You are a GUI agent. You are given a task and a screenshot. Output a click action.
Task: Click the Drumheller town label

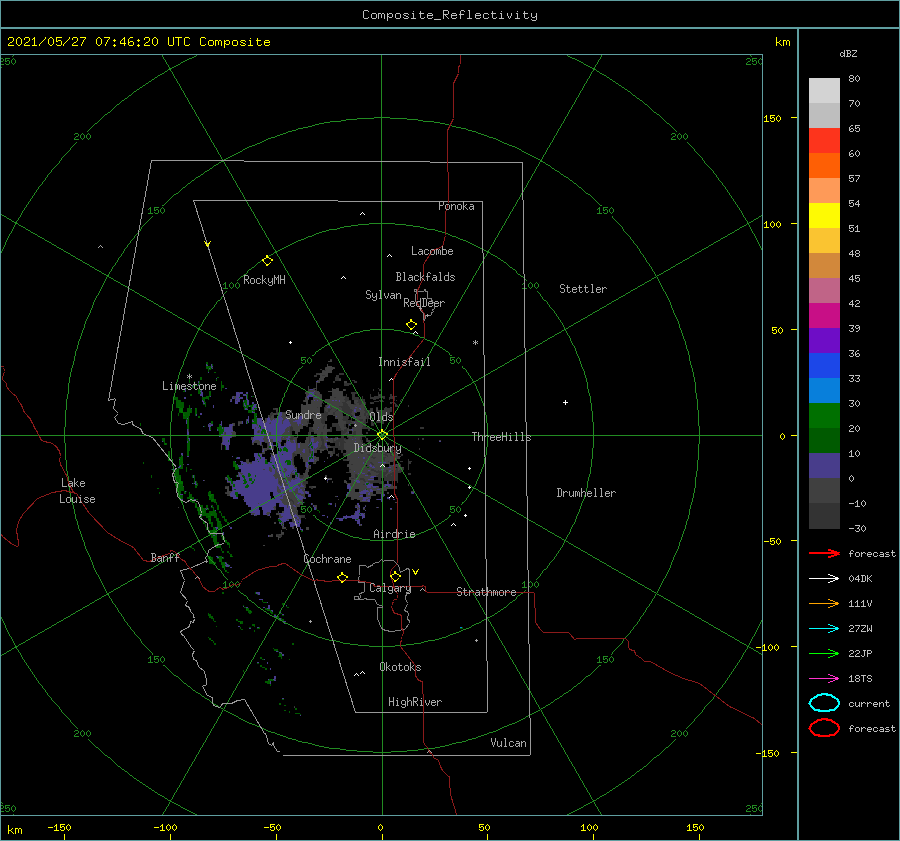pyautogui.click(x=586, y=493)
